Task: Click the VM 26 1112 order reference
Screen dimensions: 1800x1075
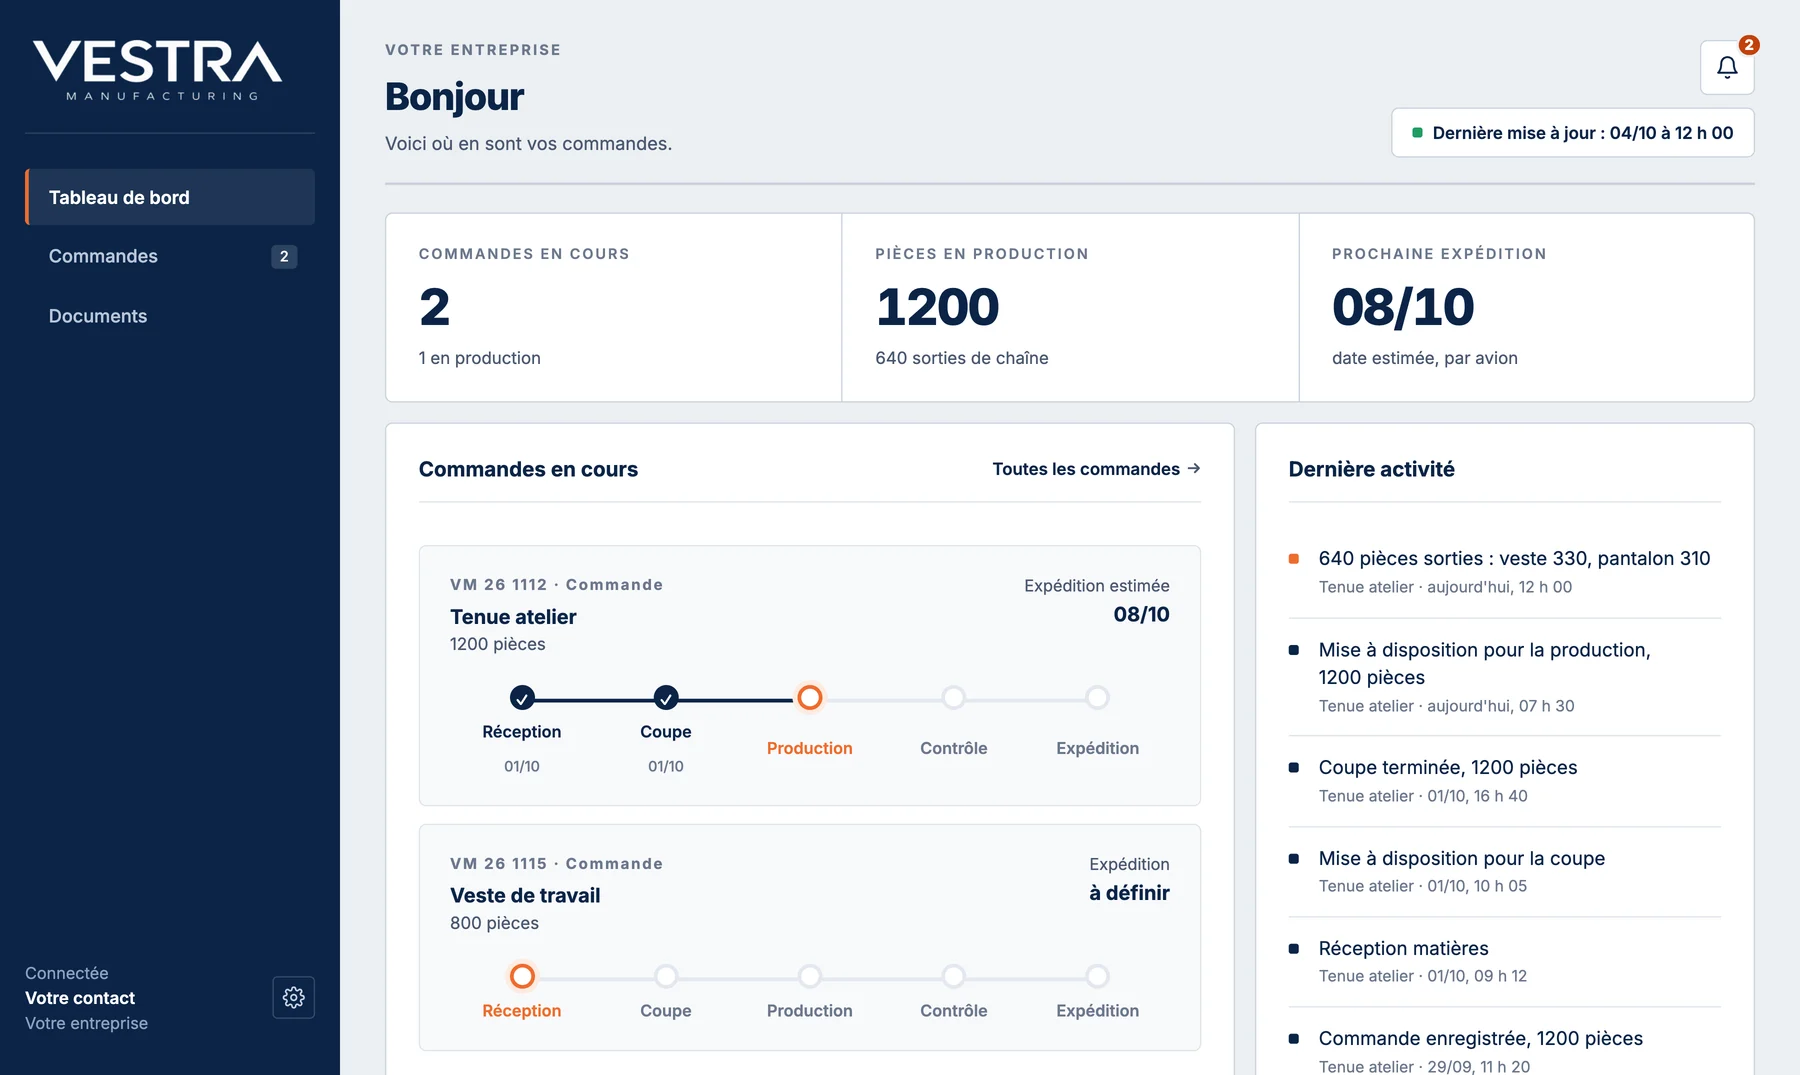Action: click(498, 585)
